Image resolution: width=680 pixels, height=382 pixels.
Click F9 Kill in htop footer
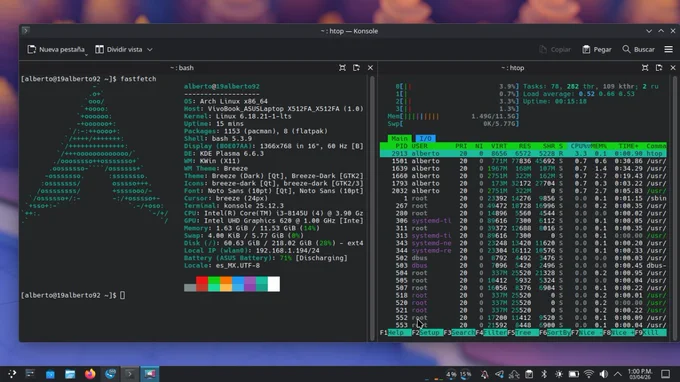pyautogui.click(x=651, y=333)
